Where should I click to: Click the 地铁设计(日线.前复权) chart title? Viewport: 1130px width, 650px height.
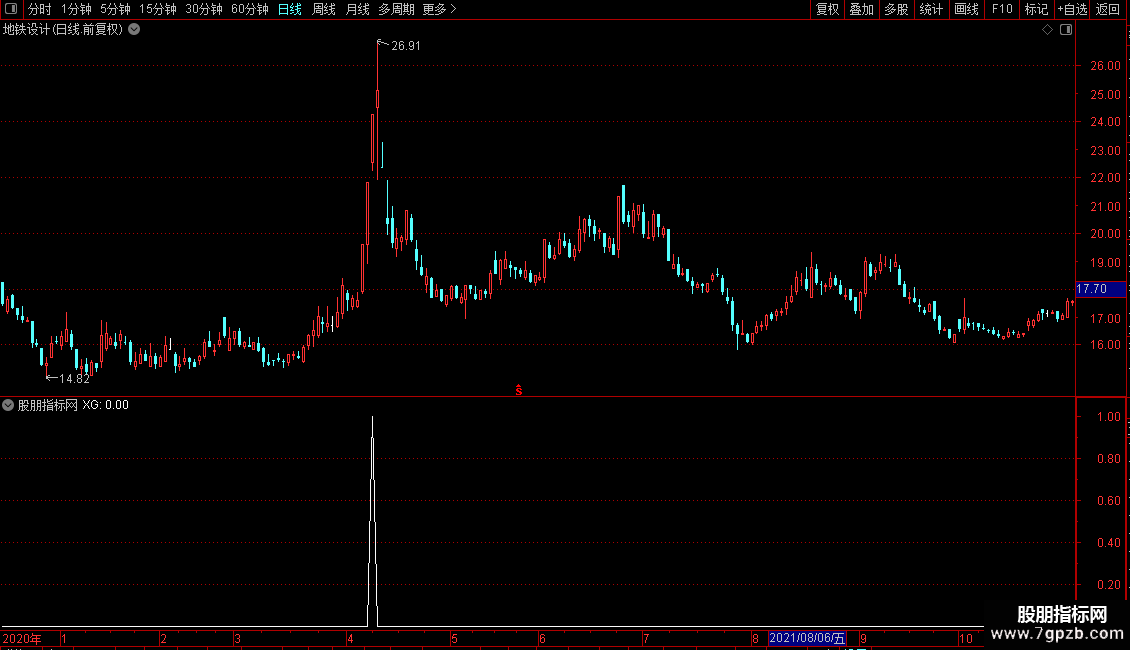63,30
